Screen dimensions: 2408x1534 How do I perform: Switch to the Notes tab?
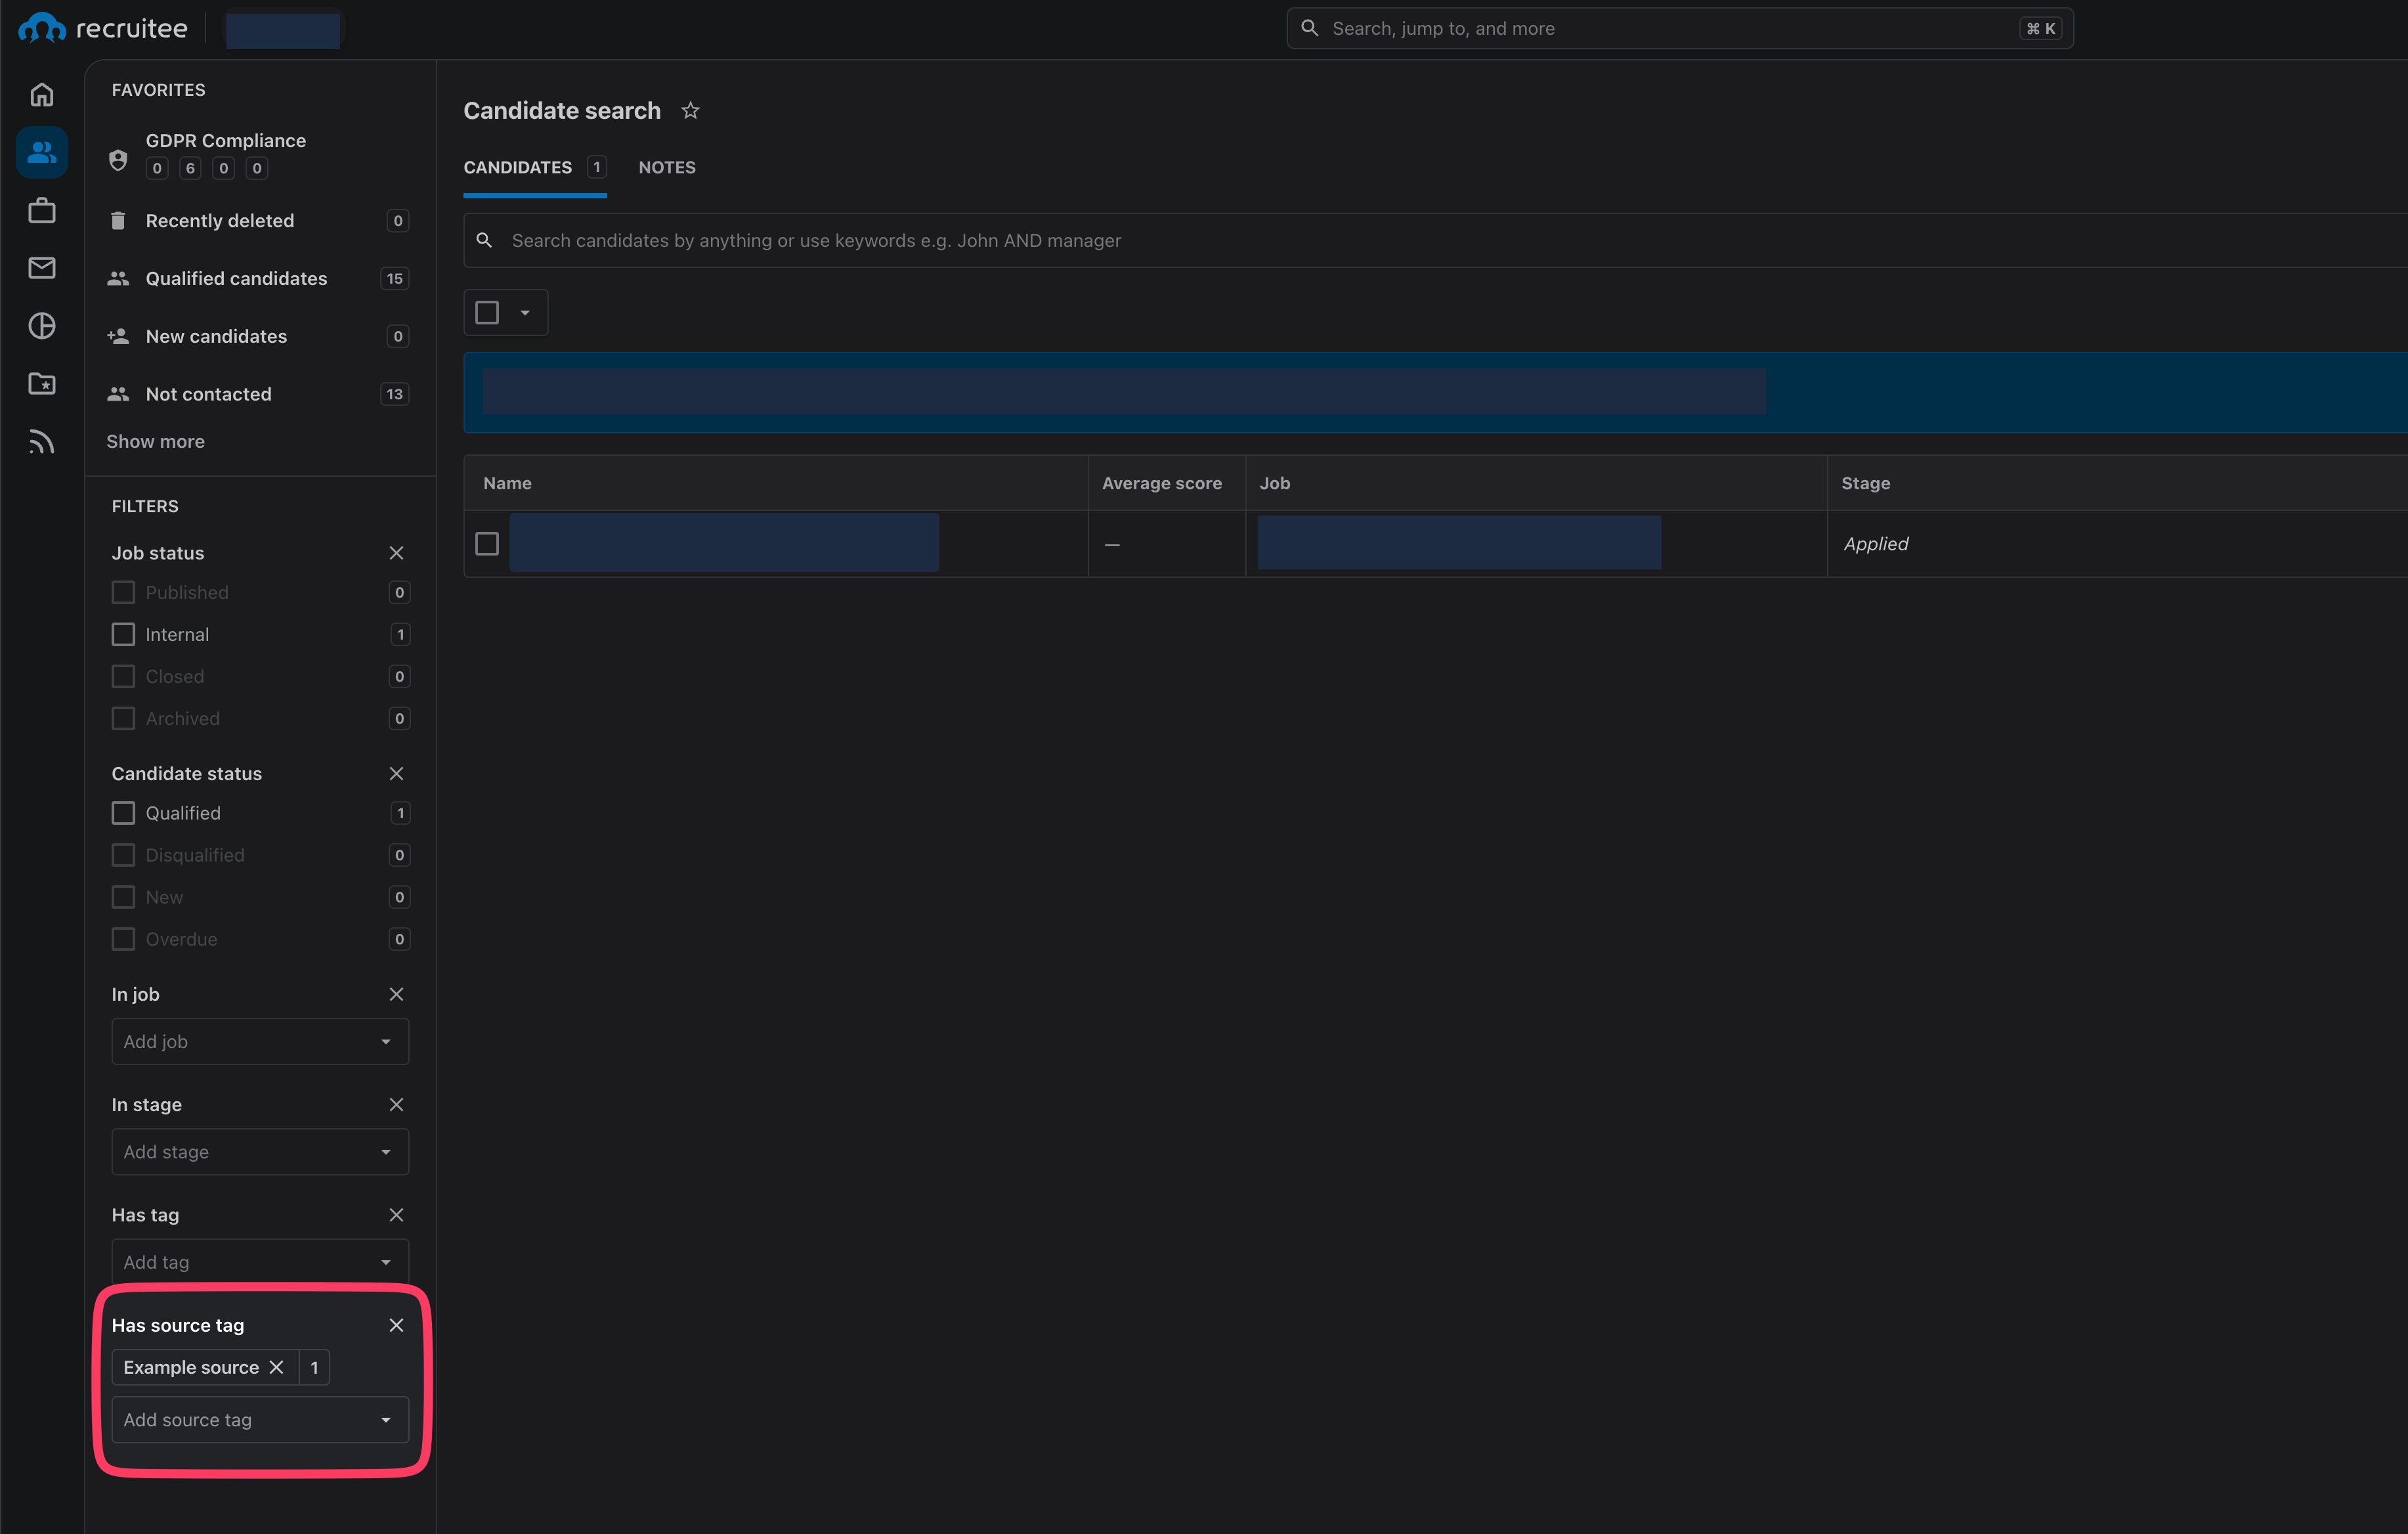pos(667,168)
